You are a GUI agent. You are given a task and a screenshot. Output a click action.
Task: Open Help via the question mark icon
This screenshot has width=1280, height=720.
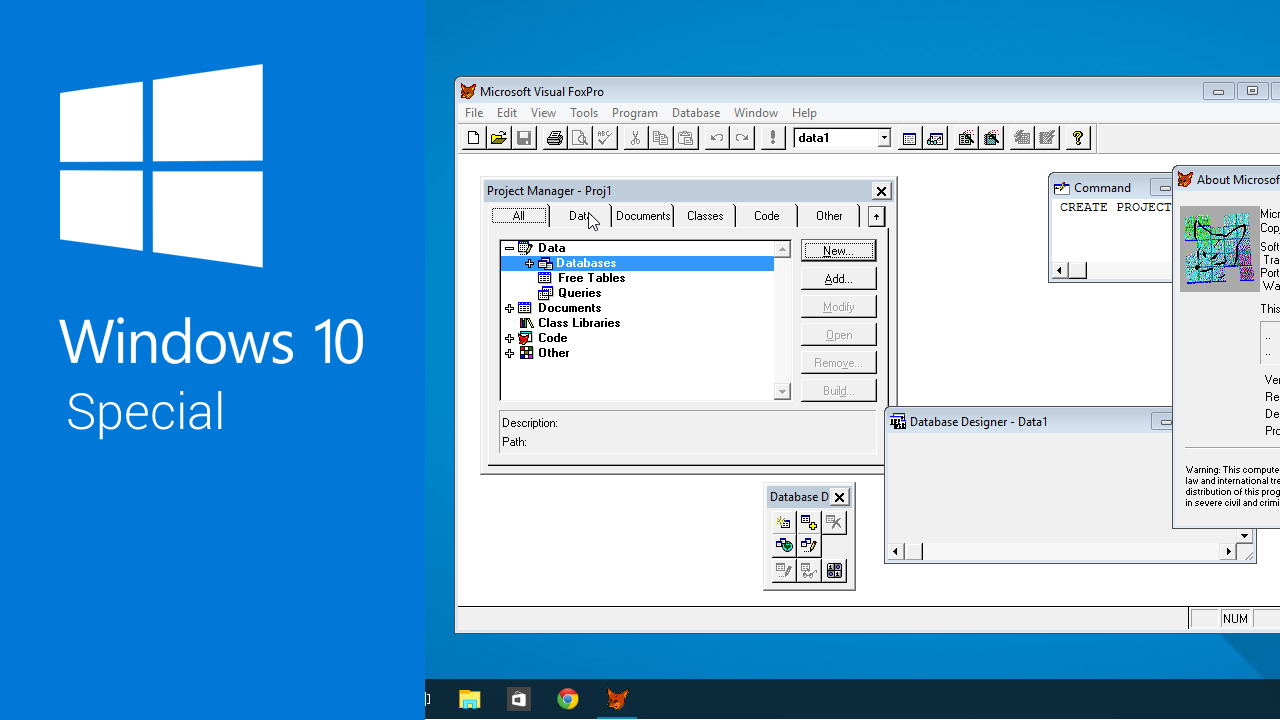pyautogui.click(x=1077, y=138)
